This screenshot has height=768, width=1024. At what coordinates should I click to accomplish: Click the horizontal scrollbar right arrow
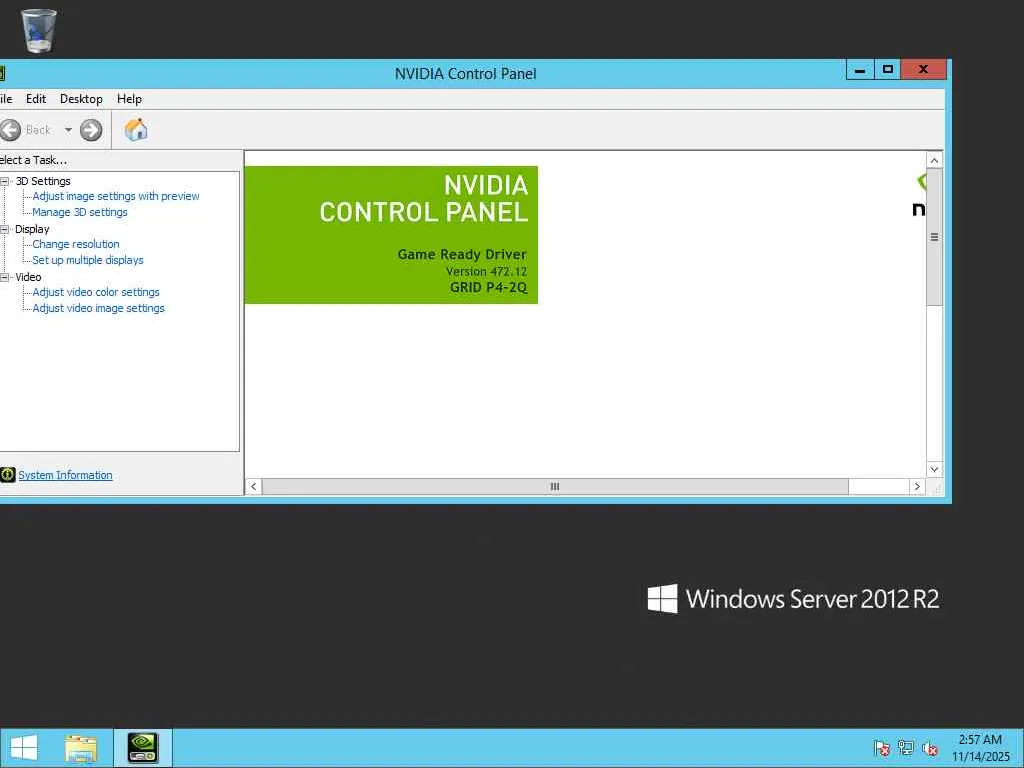coord(917,487)
